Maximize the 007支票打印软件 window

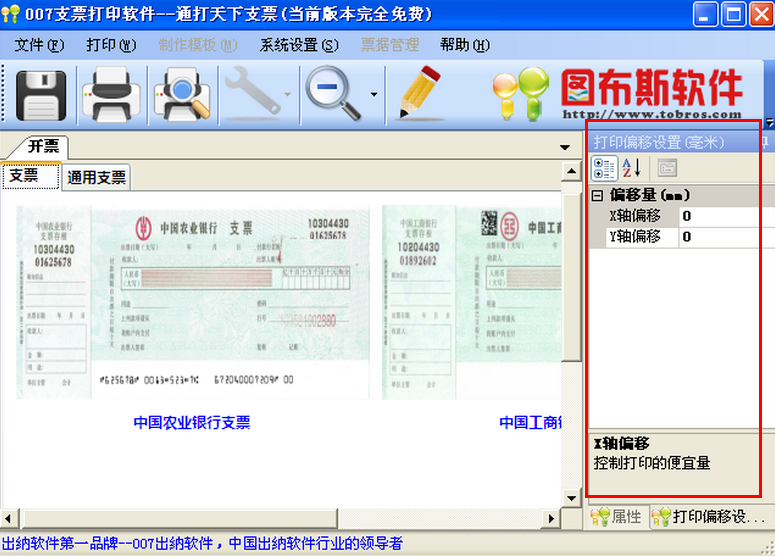[x=734, y=14]
